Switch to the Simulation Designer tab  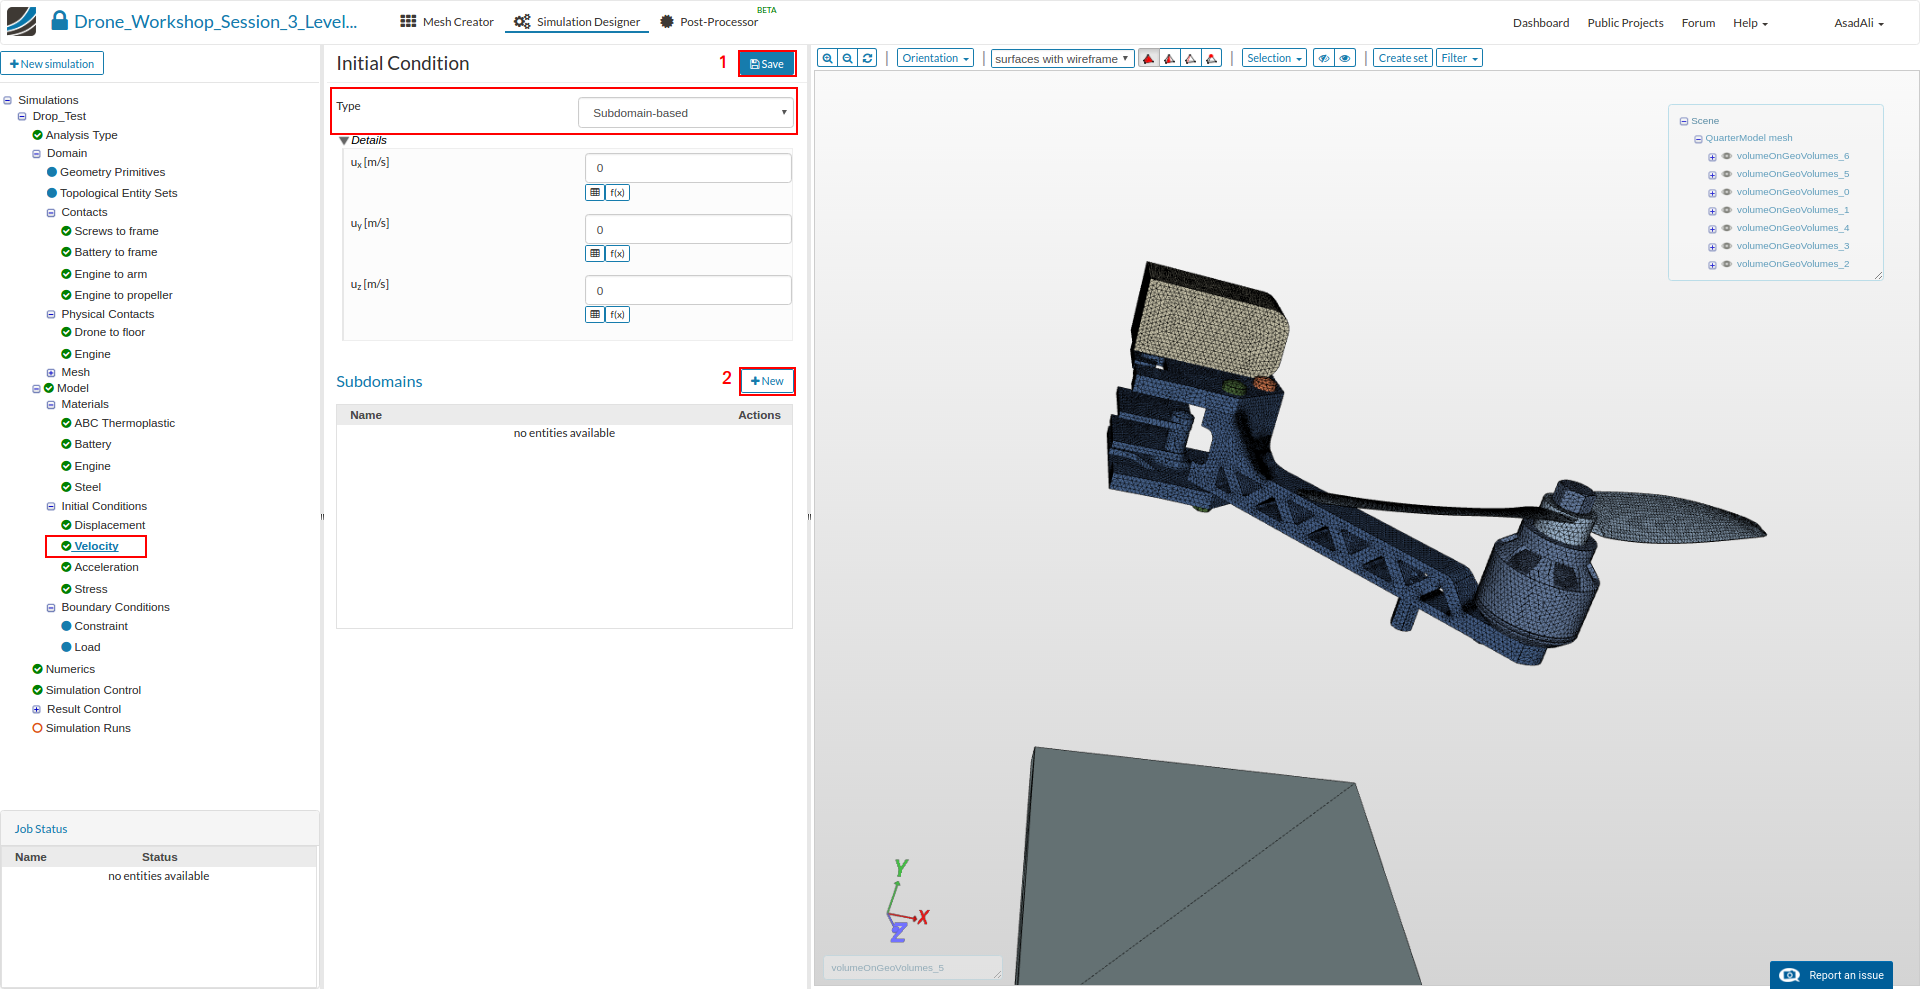[x=577, y=22]
